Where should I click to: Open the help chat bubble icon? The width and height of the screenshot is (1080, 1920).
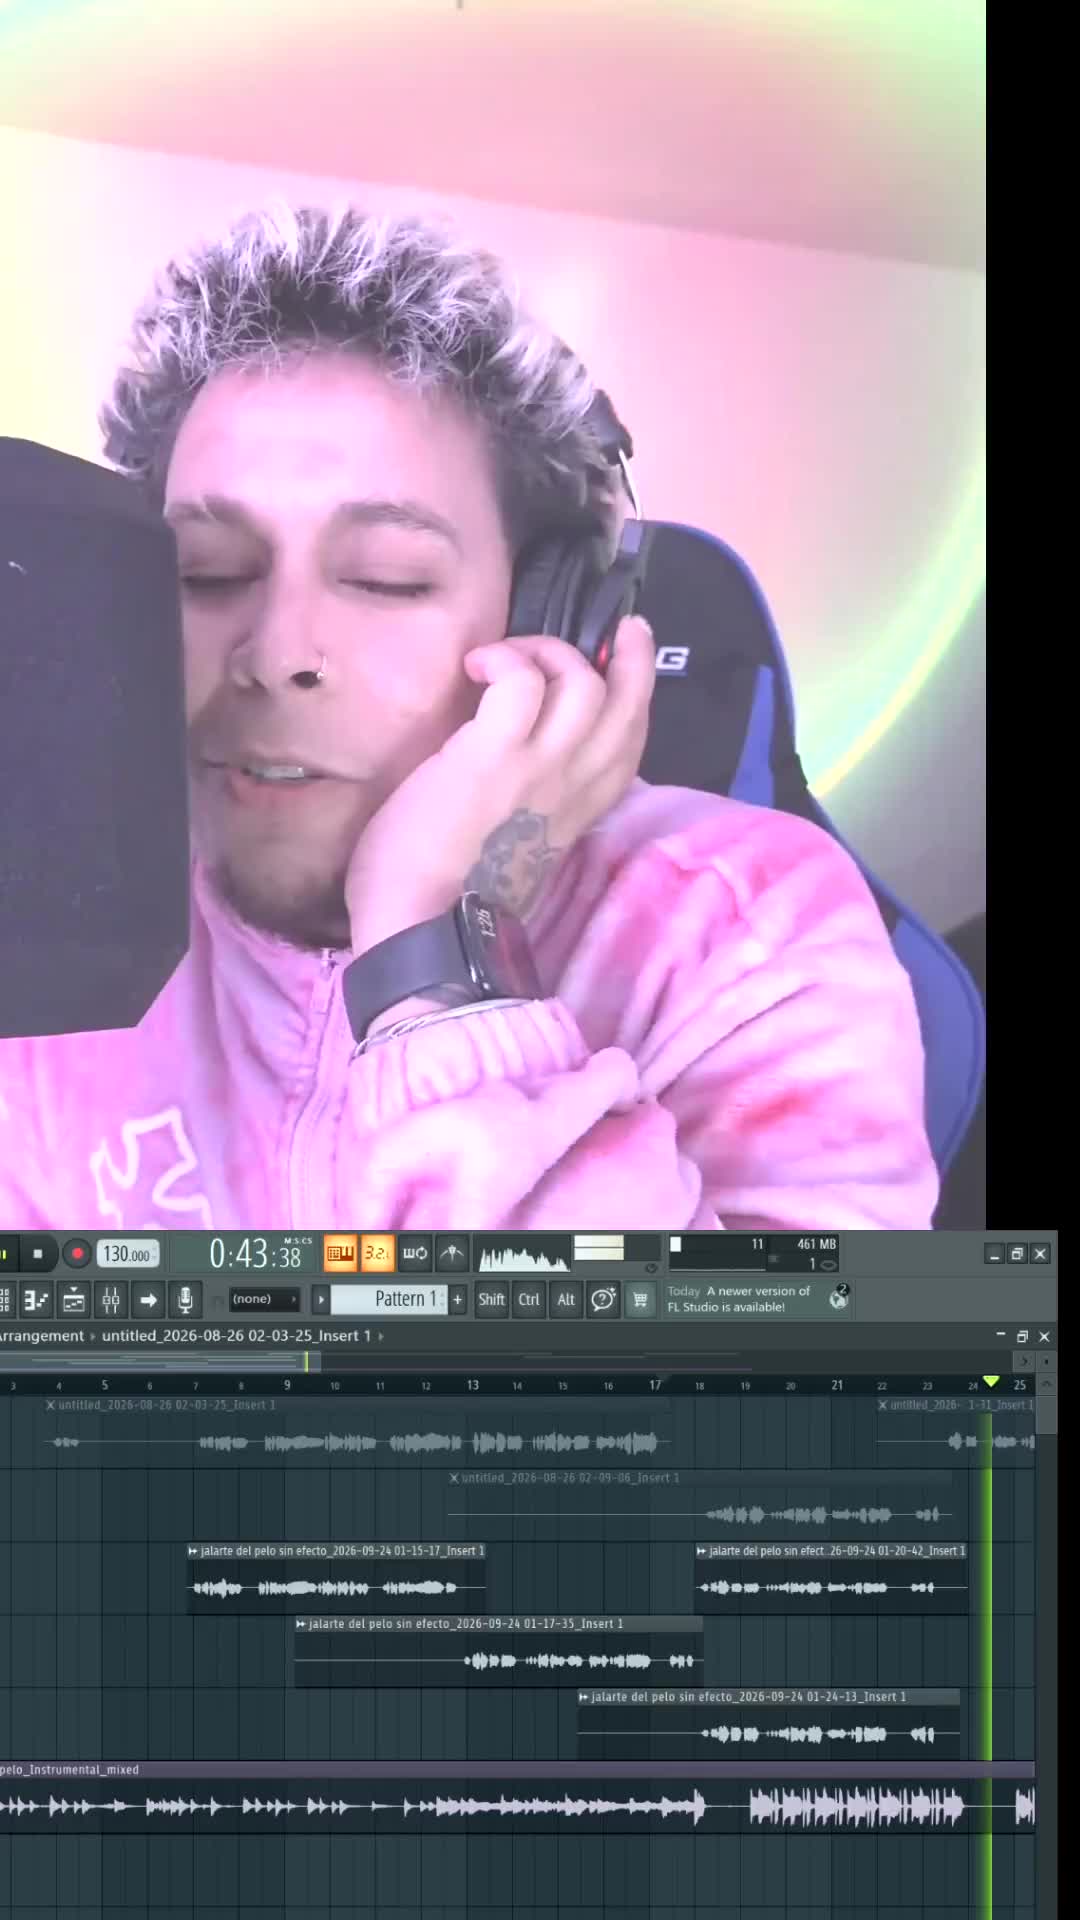[603, 1299]
